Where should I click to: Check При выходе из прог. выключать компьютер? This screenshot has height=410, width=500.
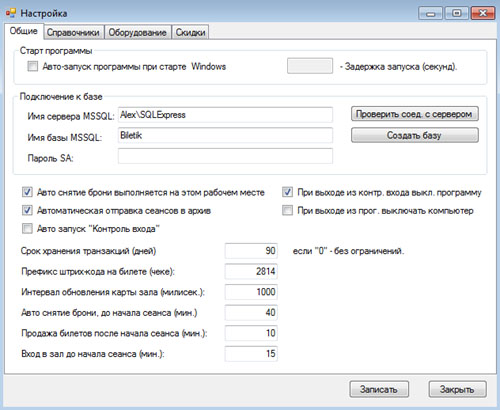[x=287, y=210]
